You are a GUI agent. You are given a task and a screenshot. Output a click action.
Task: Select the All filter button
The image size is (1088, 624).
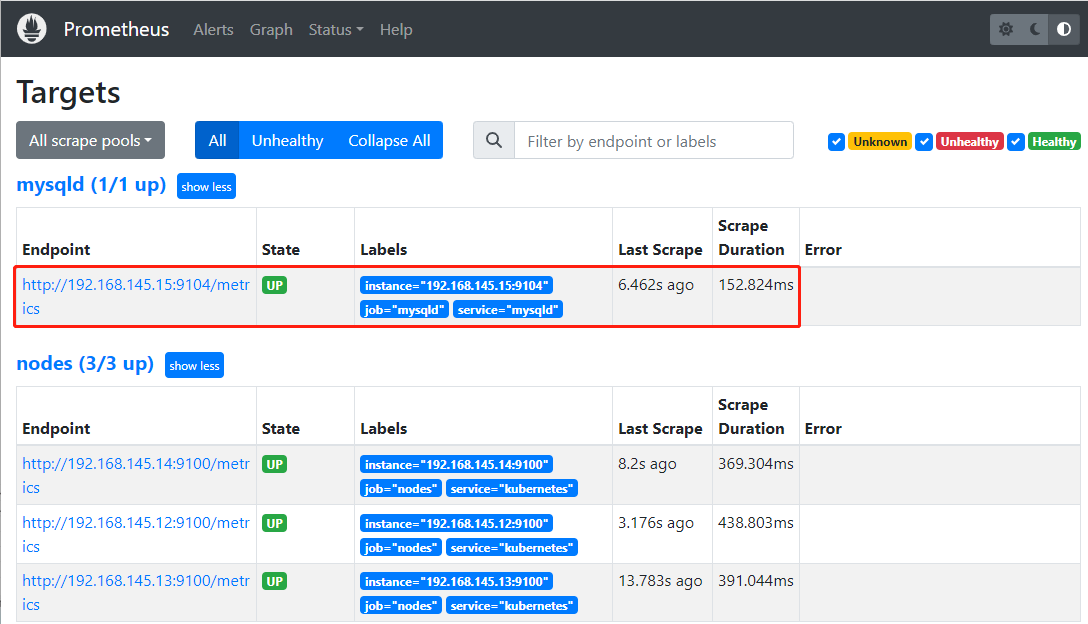(x=217, y=140)
